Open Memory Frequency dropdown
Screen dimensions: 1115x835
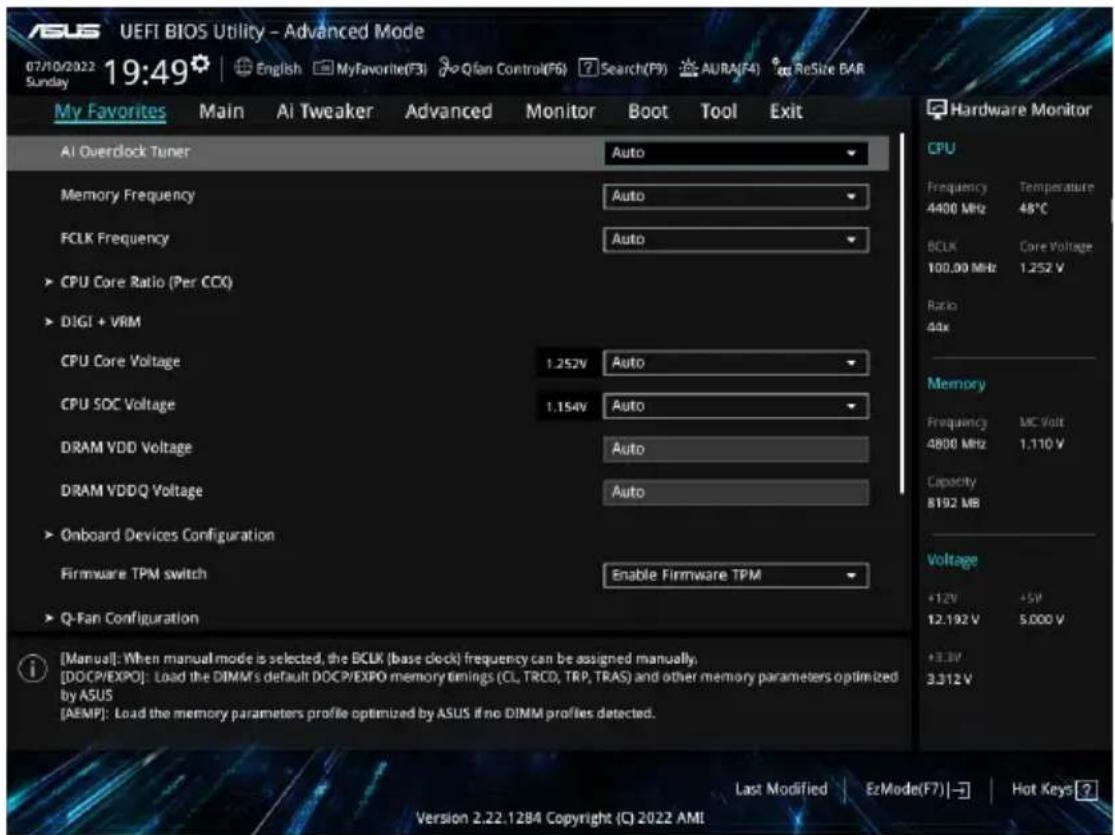click(735, 196)
